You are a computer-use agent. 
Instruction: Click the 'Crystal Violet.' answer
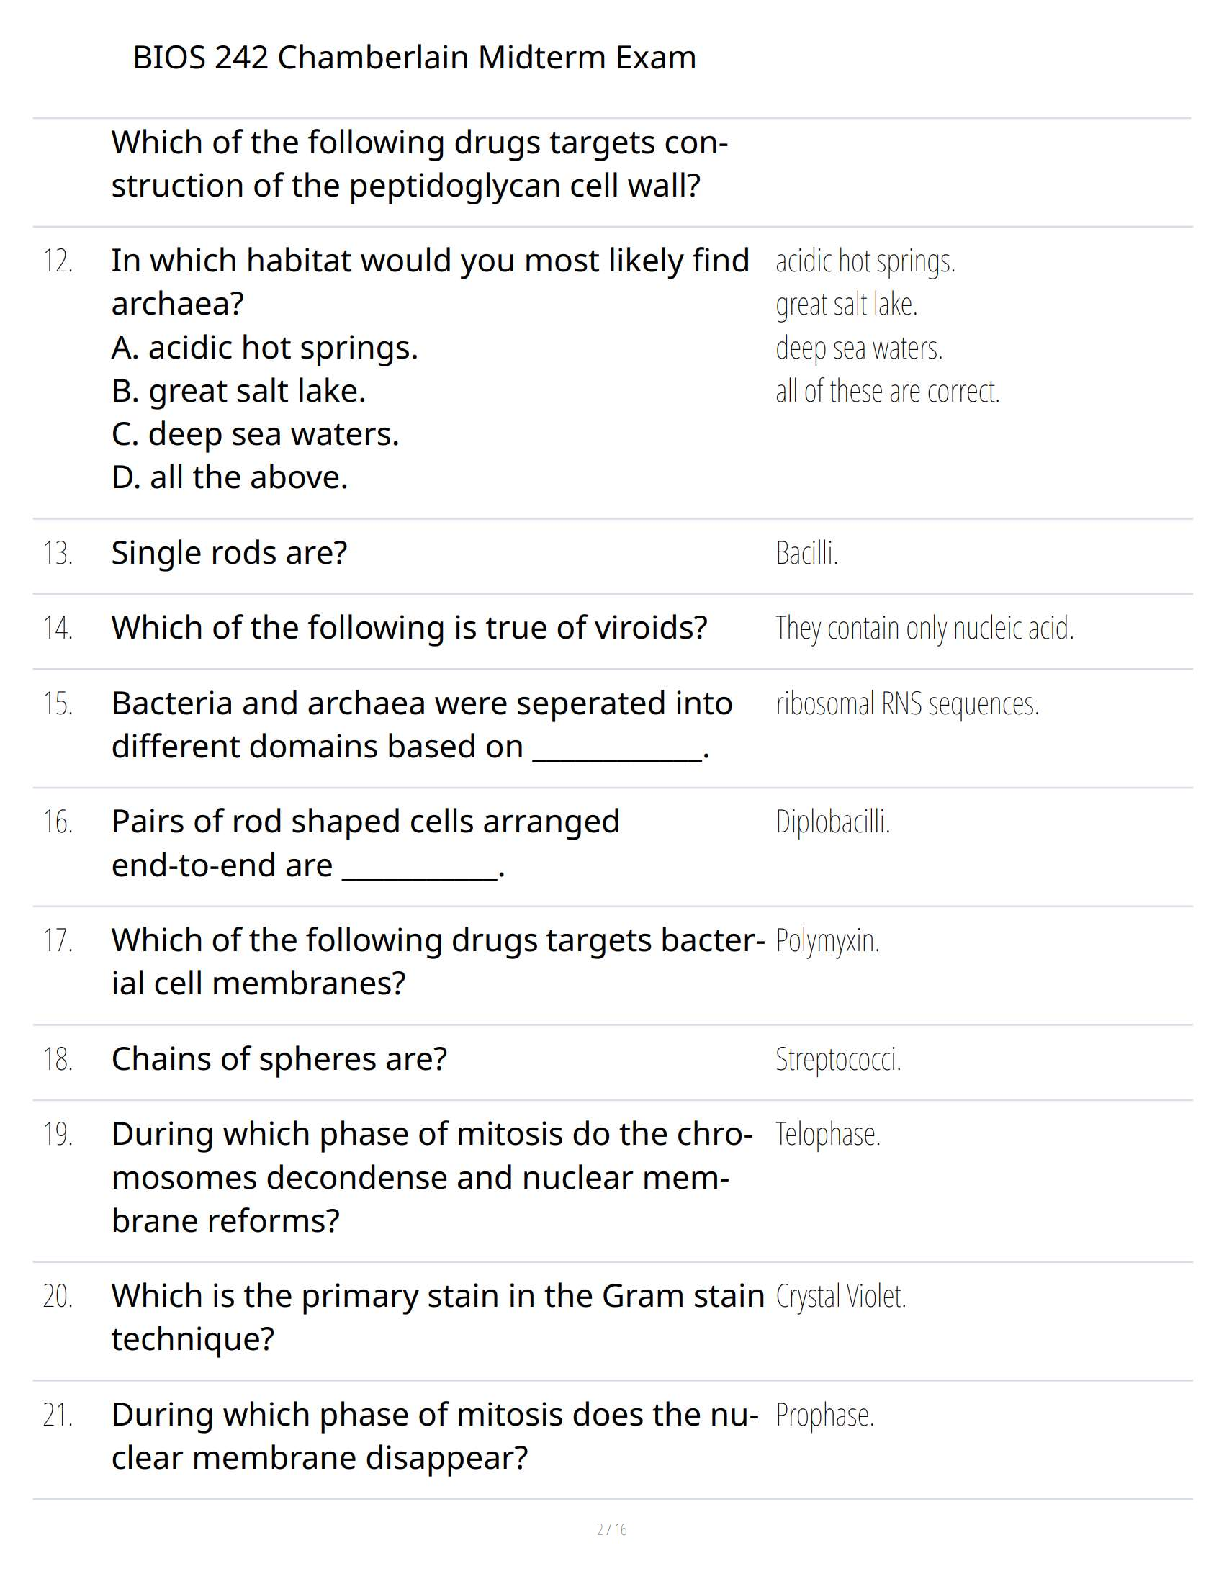tap(840, 1297)
